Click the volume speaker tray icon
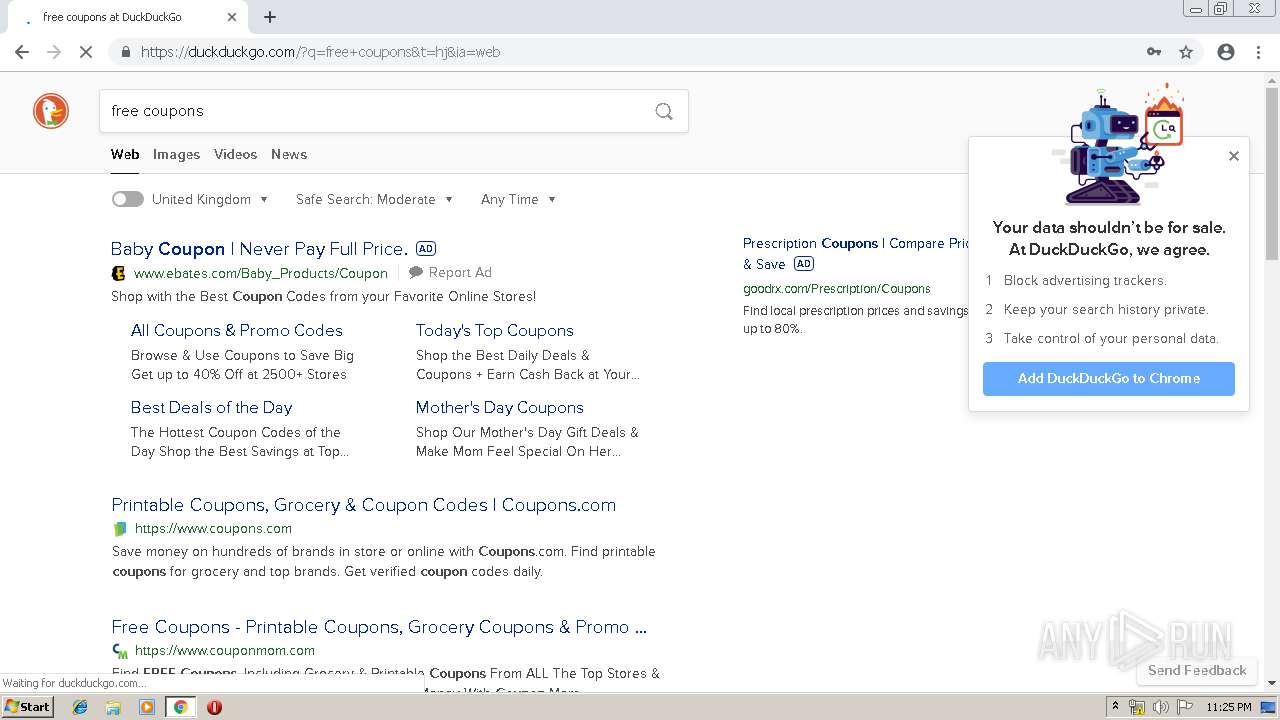The width and height of the screenshot is (1280, 720). coord(1160,707)
